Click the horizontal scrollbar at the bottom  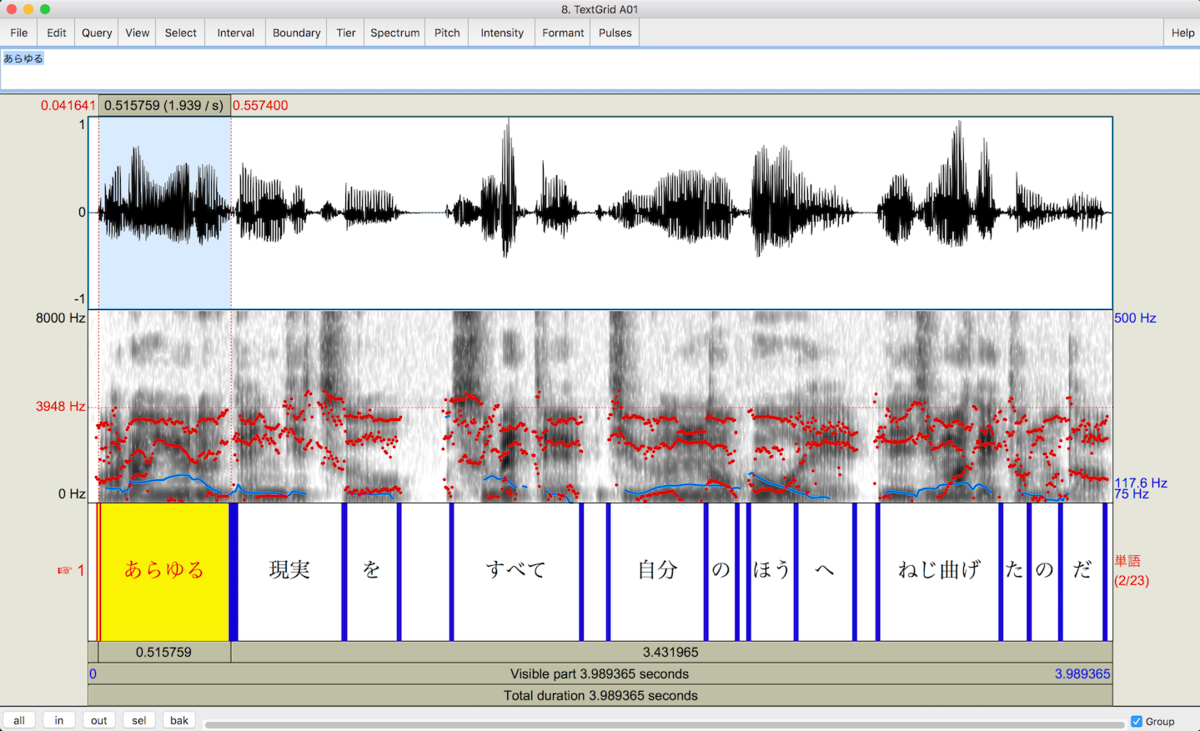coord(665,724)
